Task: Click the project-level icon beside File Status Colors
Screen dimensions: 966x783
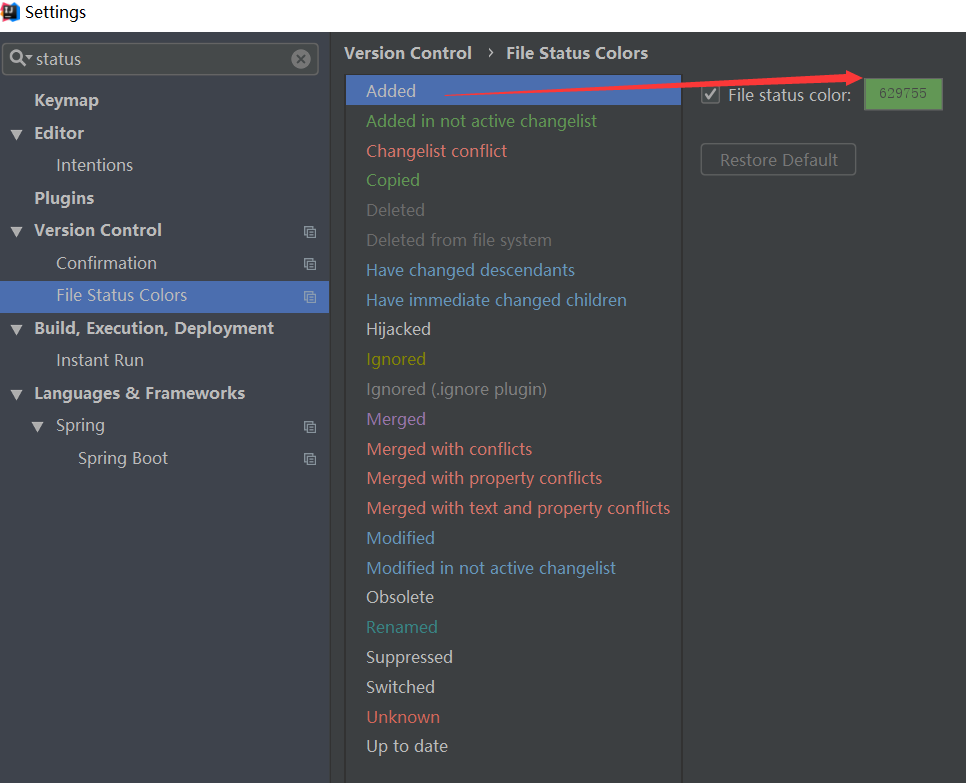Action: (x=310, y=297)
